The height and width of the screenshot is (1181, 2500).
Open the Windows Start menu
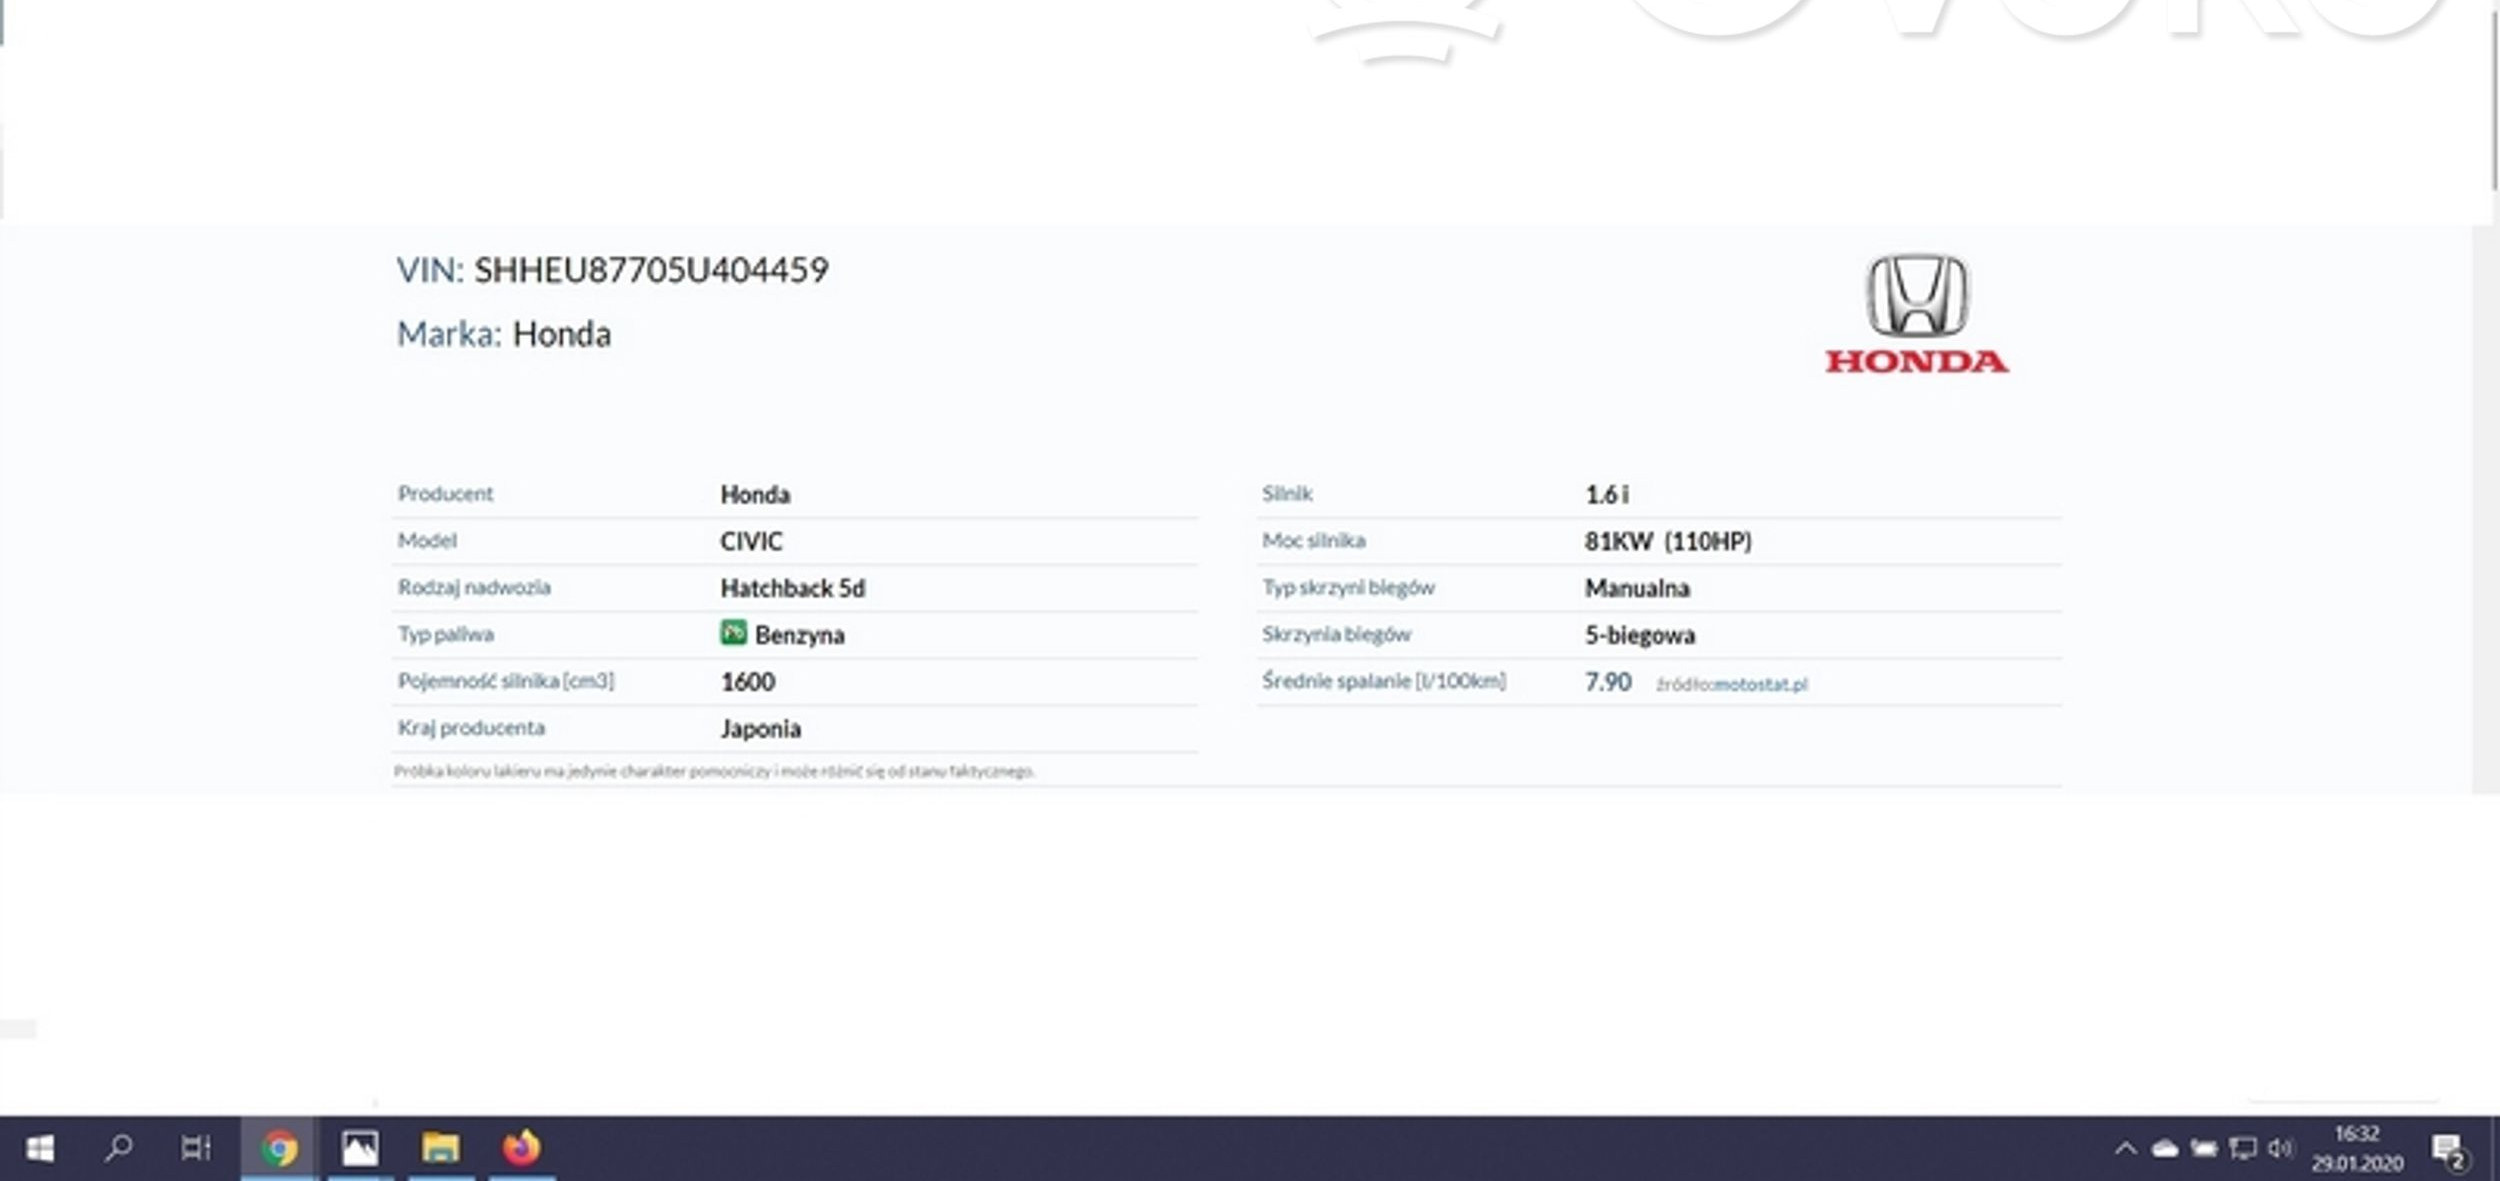point(39,1148)
